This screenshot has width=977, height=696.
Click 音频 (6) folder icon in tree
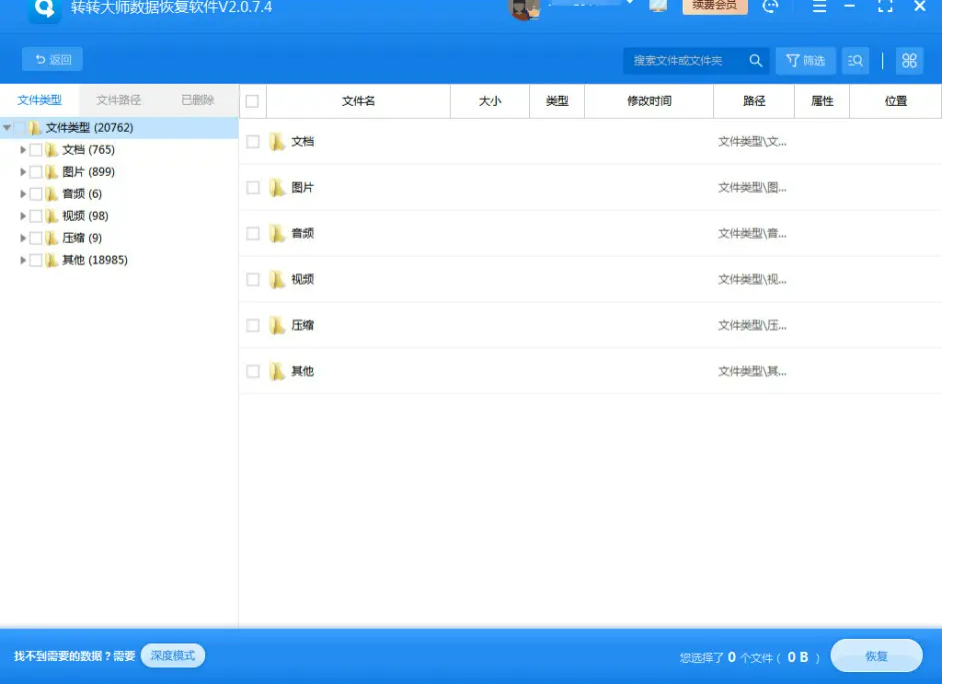point(52,194)
